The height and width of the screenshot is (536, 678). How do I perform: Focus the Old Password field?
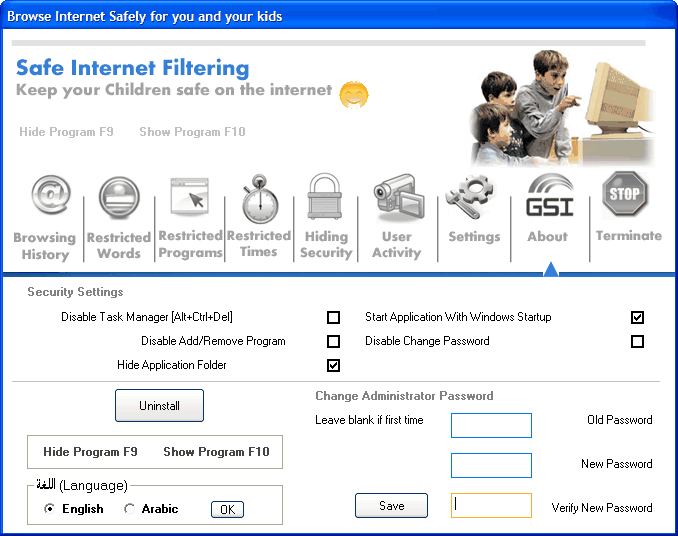491,425
